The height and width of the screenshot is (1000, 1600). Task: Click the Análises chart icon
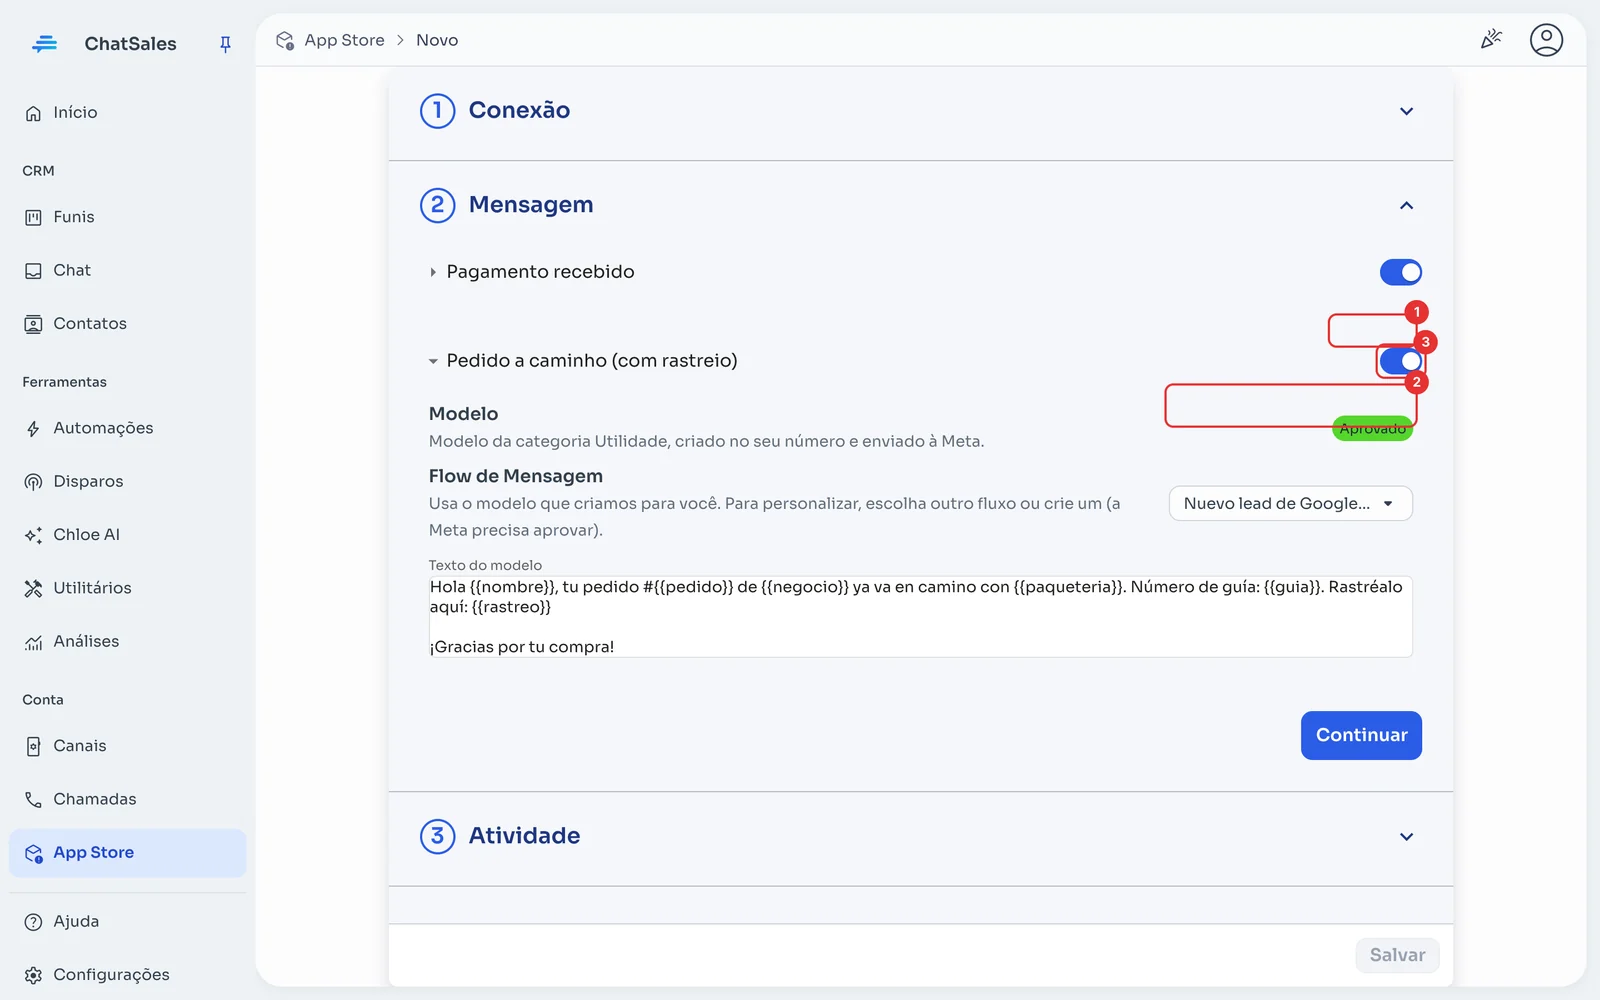pos(33,642)
